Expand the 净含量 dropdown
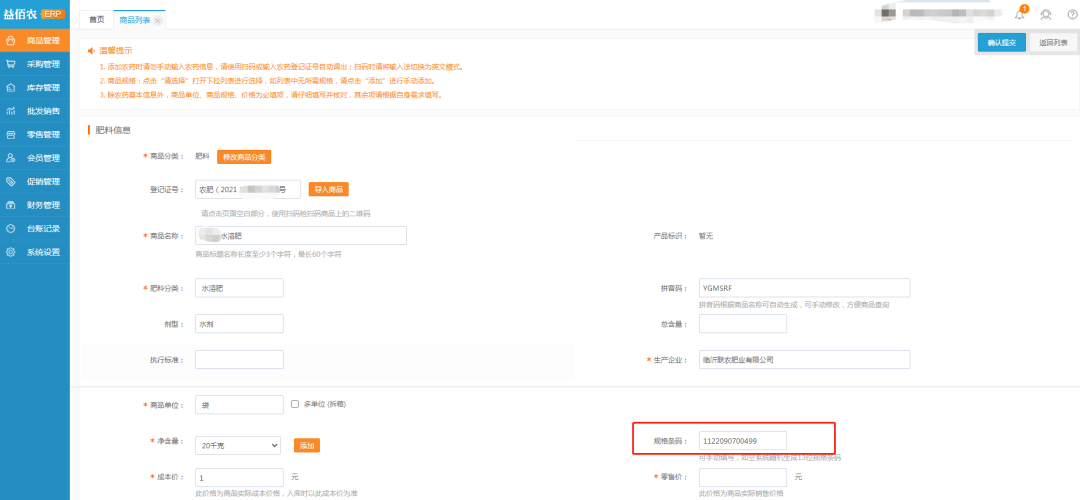Image resolution: width=1080 pixels, height=500 pixels. point(238,445)
